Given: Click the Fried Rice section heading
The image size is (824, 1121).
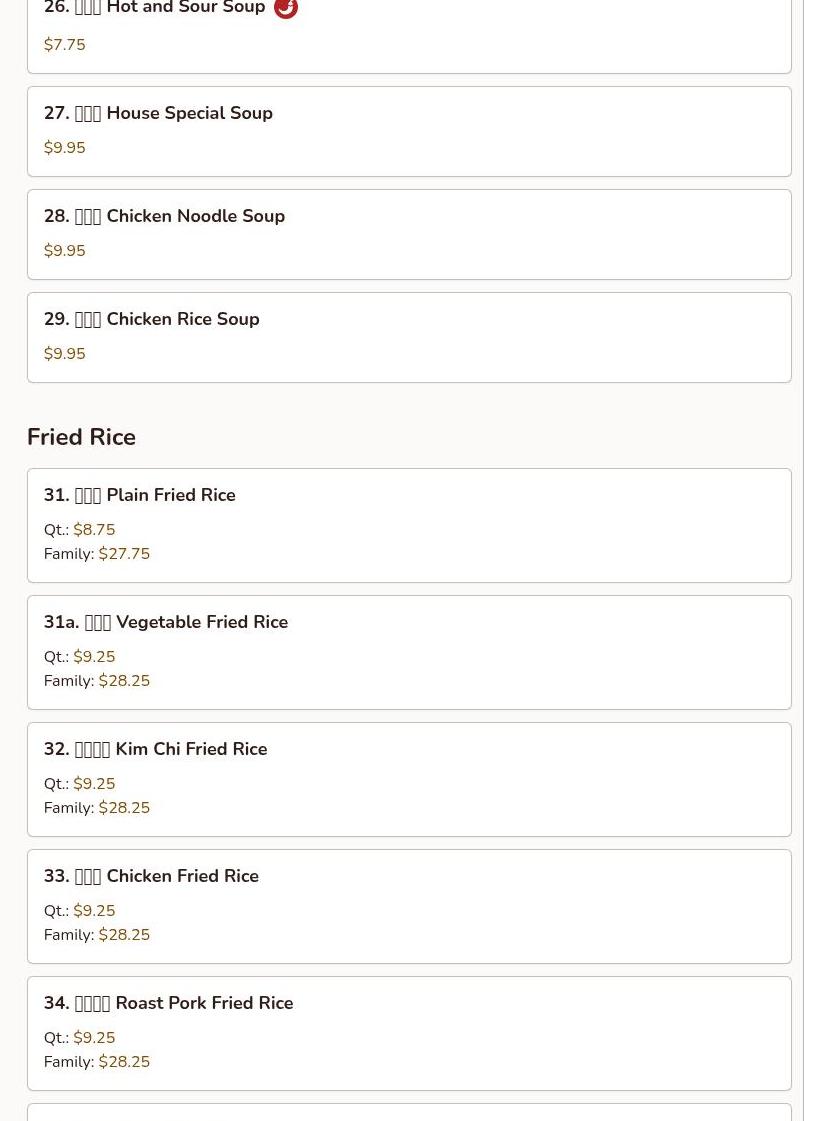Looking at the screenshot, I should pyautogui.click(x=81, y=437).
